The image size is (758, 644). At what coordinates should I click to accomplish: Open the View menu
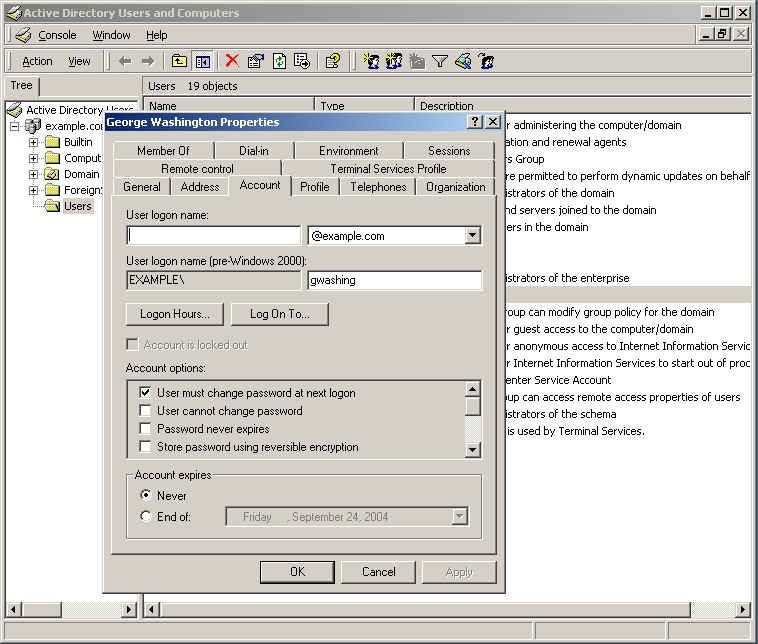pyautogui.click(x=79, y=61)
